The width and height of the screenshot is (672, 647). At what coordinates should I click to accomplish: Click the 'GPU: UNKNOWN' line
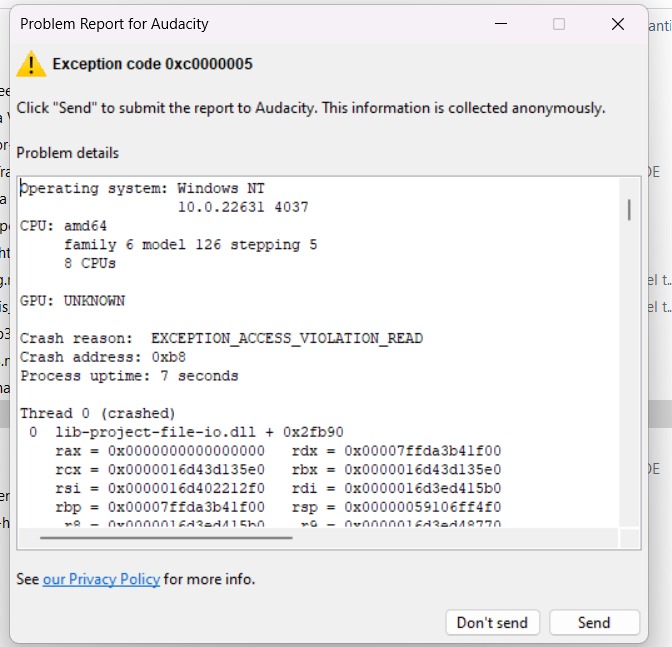coord(72,301)
